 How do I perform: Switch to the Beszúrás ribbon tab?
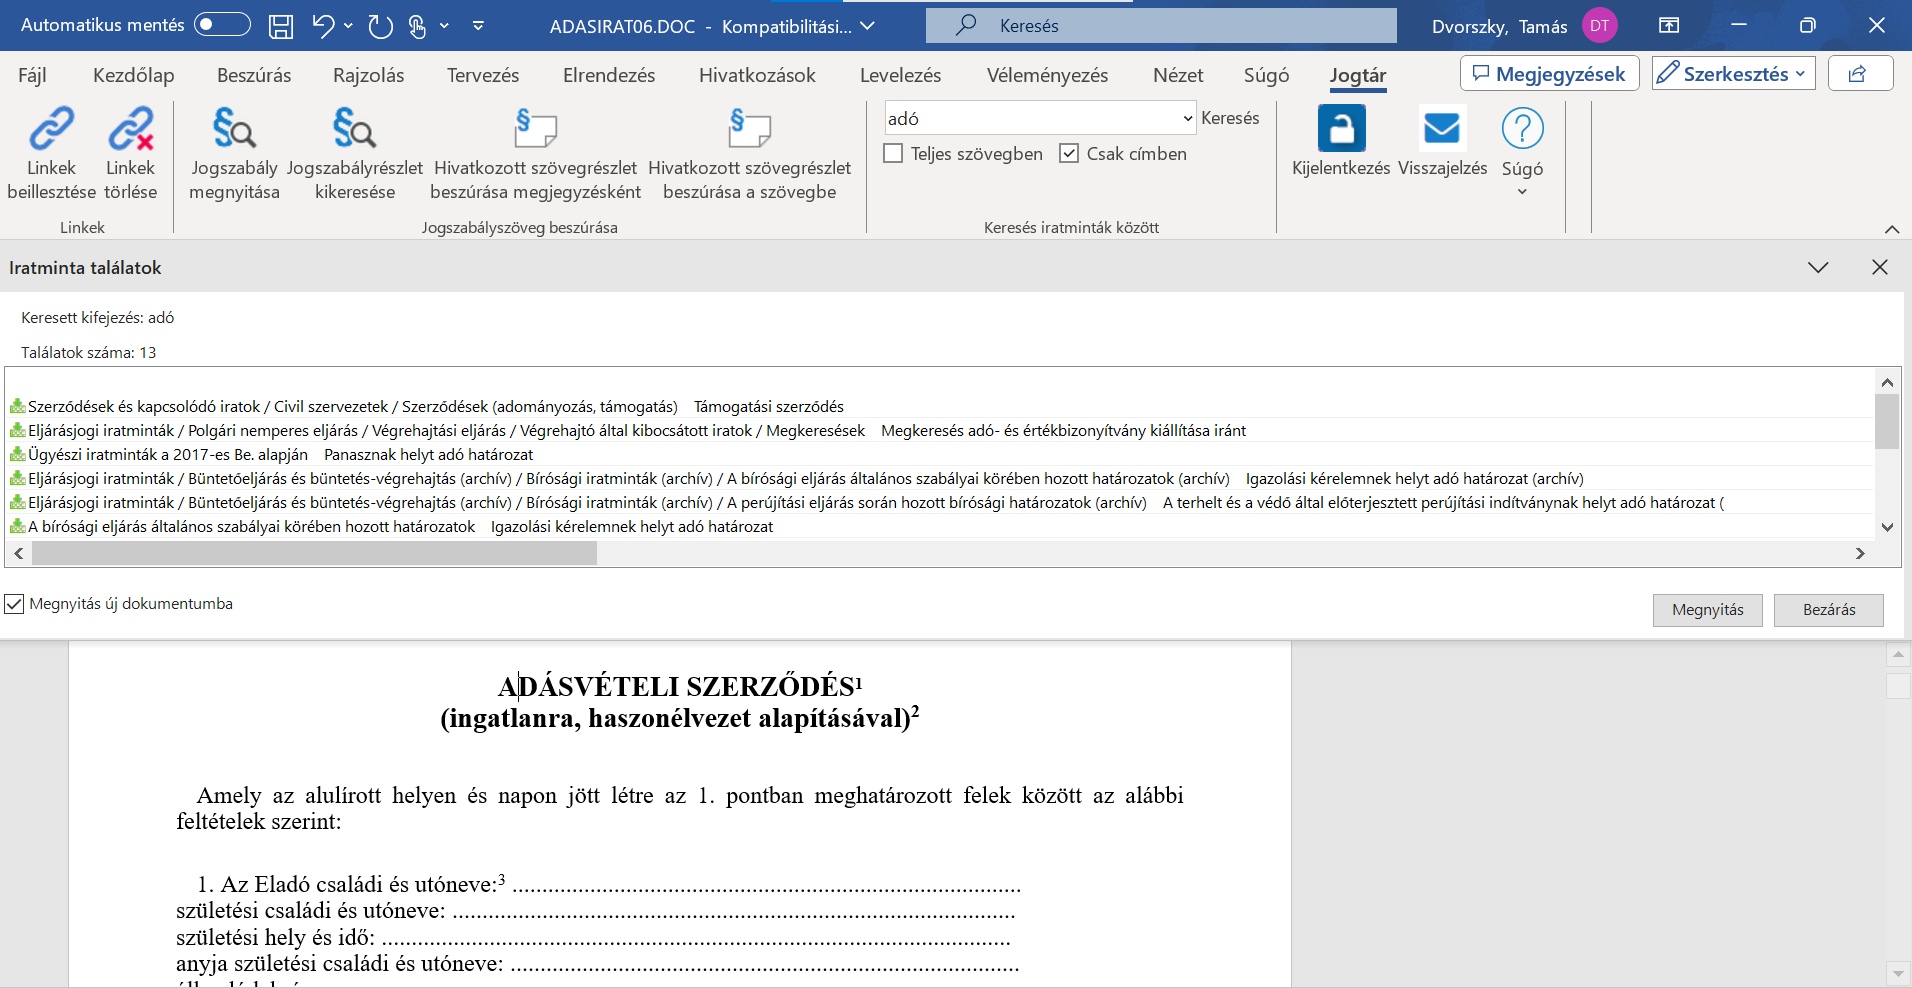tap(254, 76)
